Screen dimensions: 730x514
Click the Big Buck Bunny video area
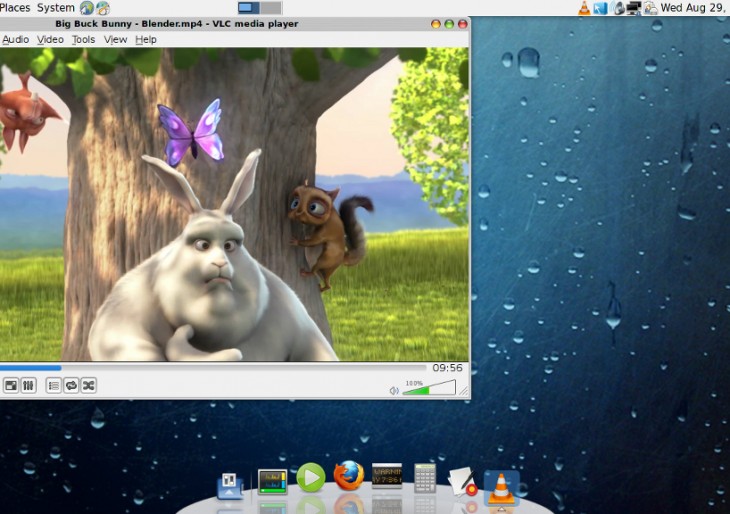pos(234,204)
